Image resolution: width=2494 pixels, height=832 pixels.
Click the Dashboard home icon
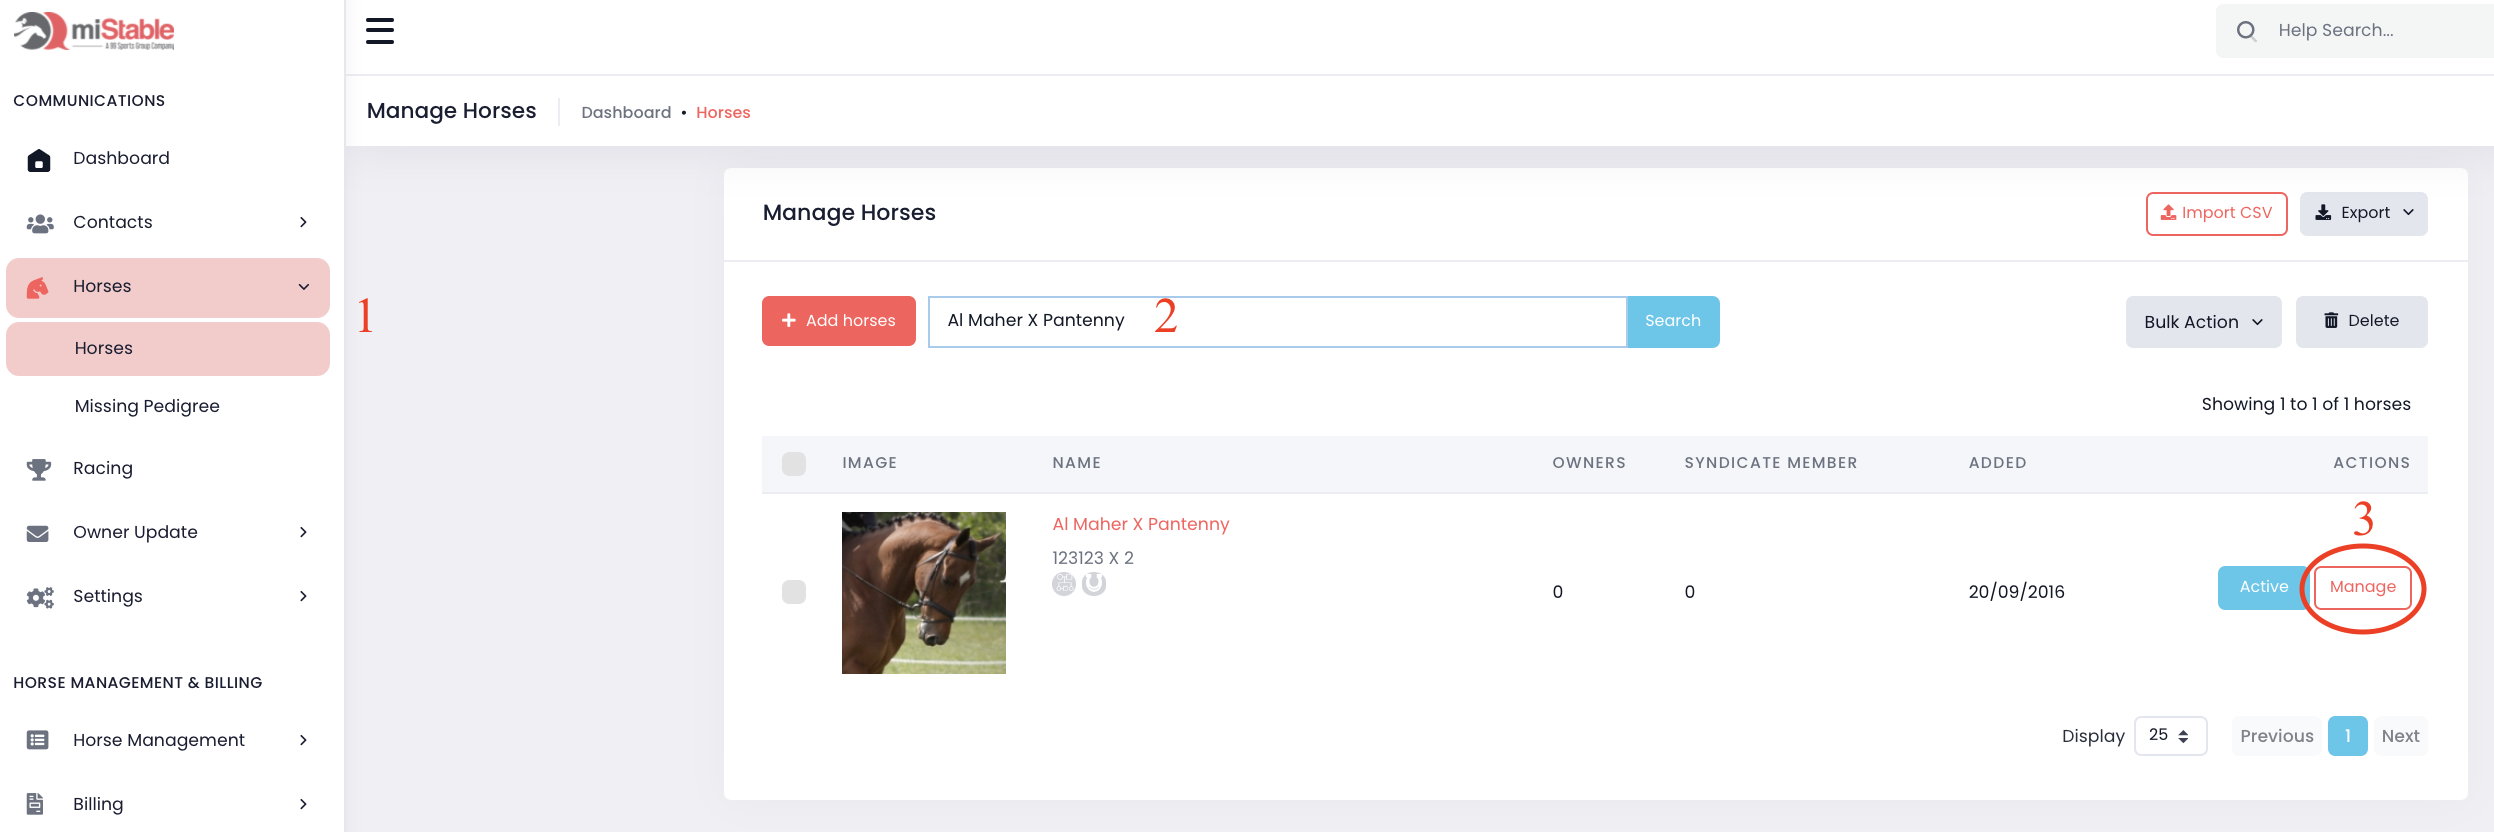pos(39,160)
